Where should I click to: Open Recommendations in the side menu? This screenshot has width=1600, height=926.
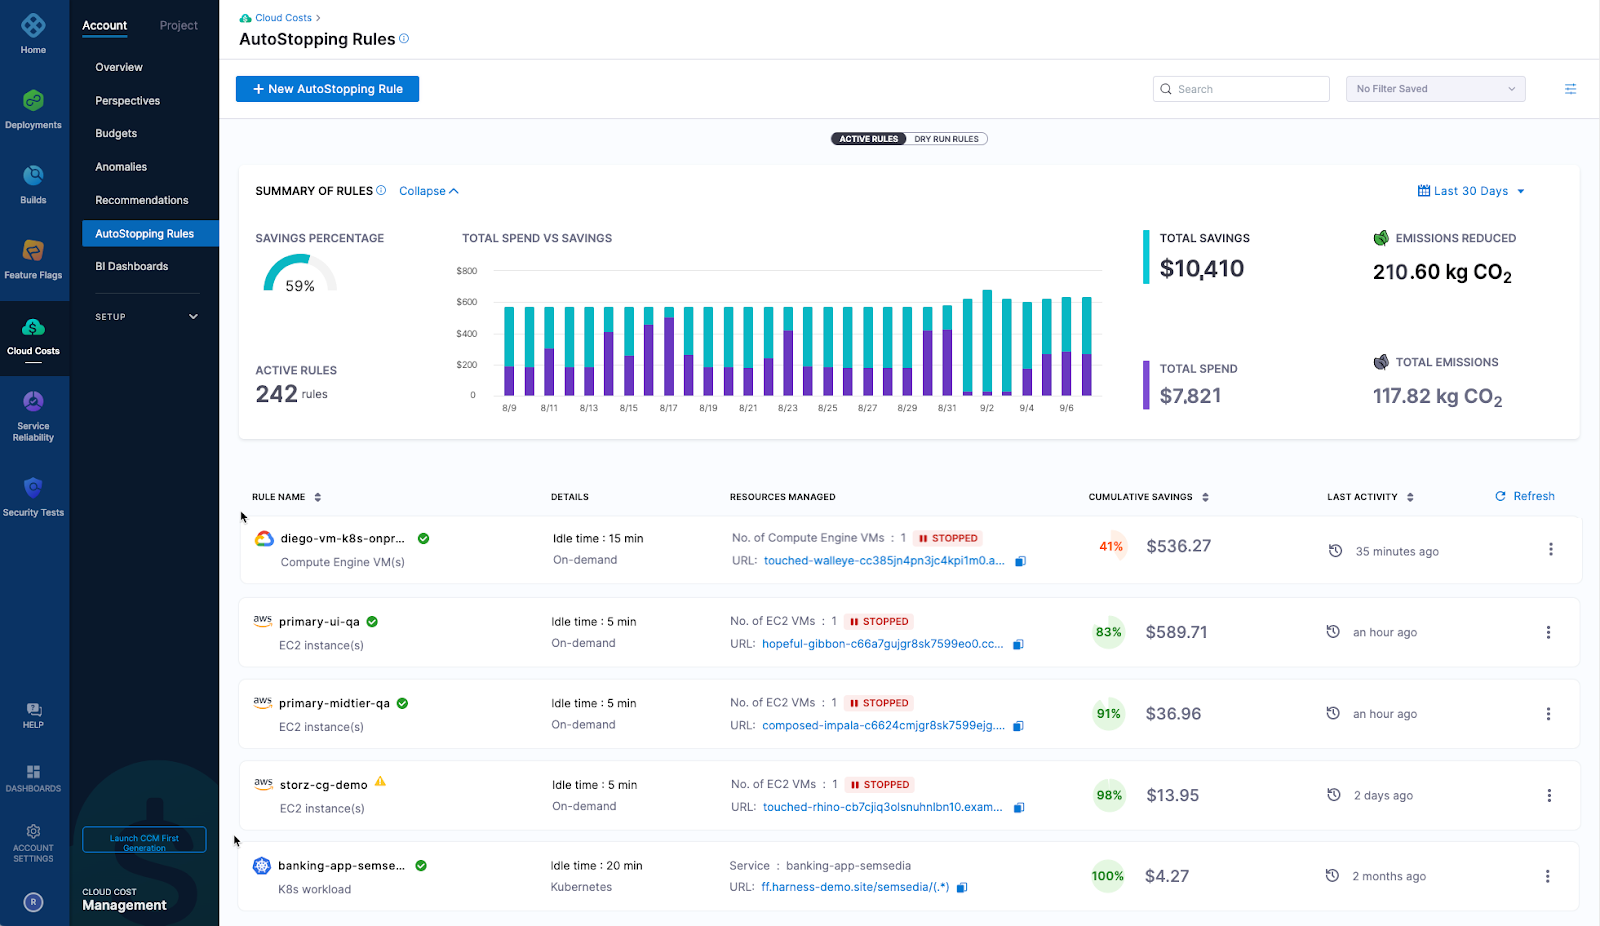coord(142,200)
